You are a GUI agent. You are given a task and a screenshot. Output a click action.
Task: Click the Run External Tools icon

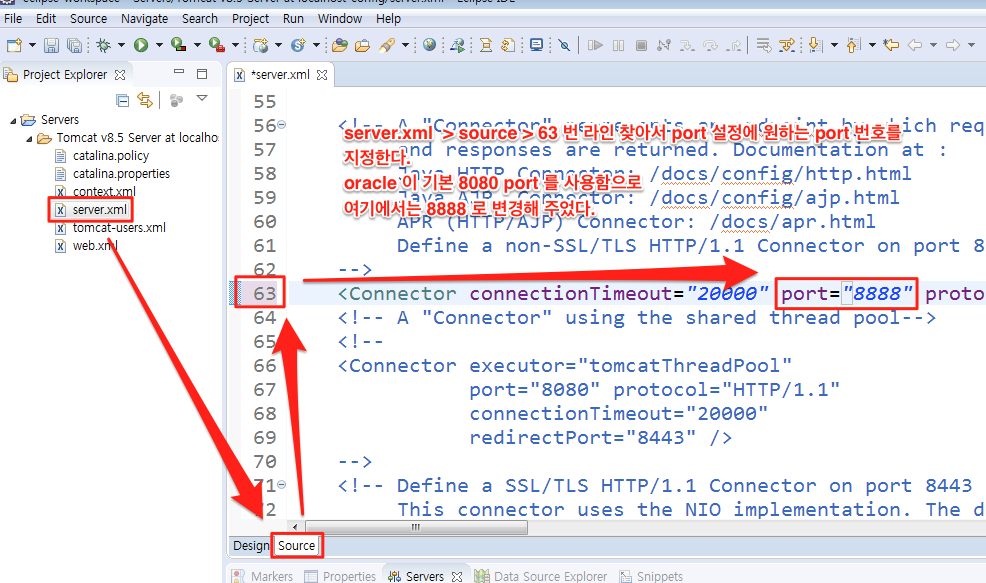[x=216, y=45]
